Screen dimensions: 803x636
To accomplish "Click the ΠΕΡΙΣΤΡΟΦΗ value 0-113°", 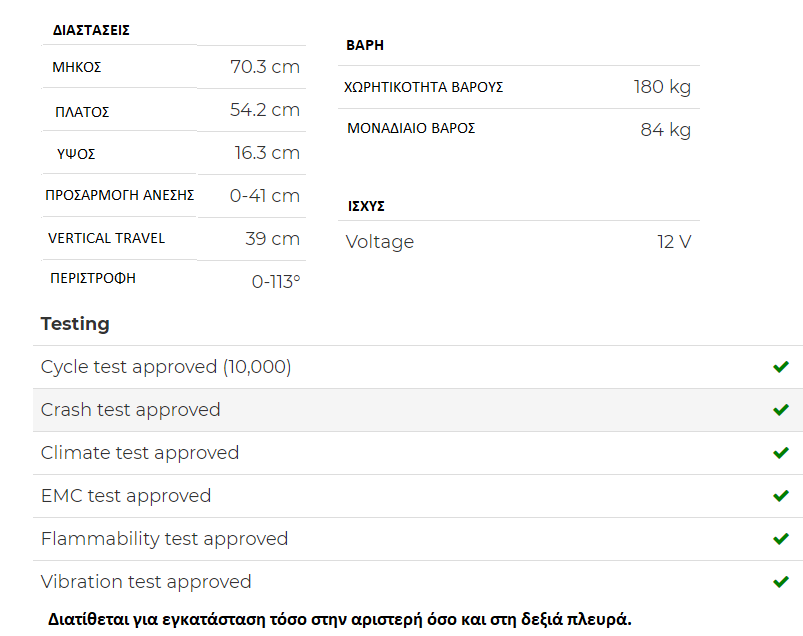I will [276, 282].
